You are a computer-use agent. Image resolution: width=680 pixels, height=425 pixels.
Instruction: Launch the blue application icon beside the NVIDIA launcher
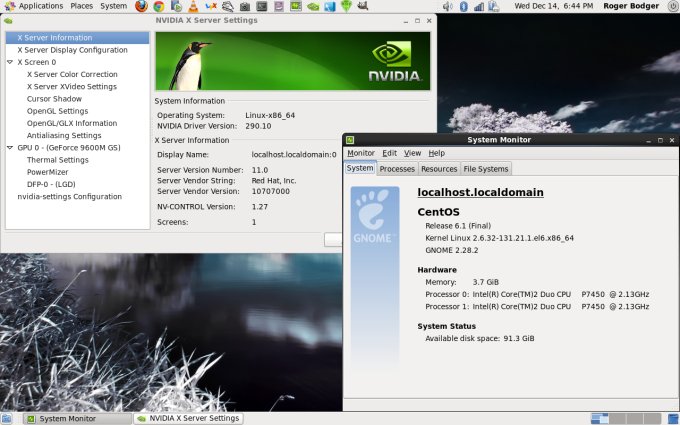coord(330,6)
